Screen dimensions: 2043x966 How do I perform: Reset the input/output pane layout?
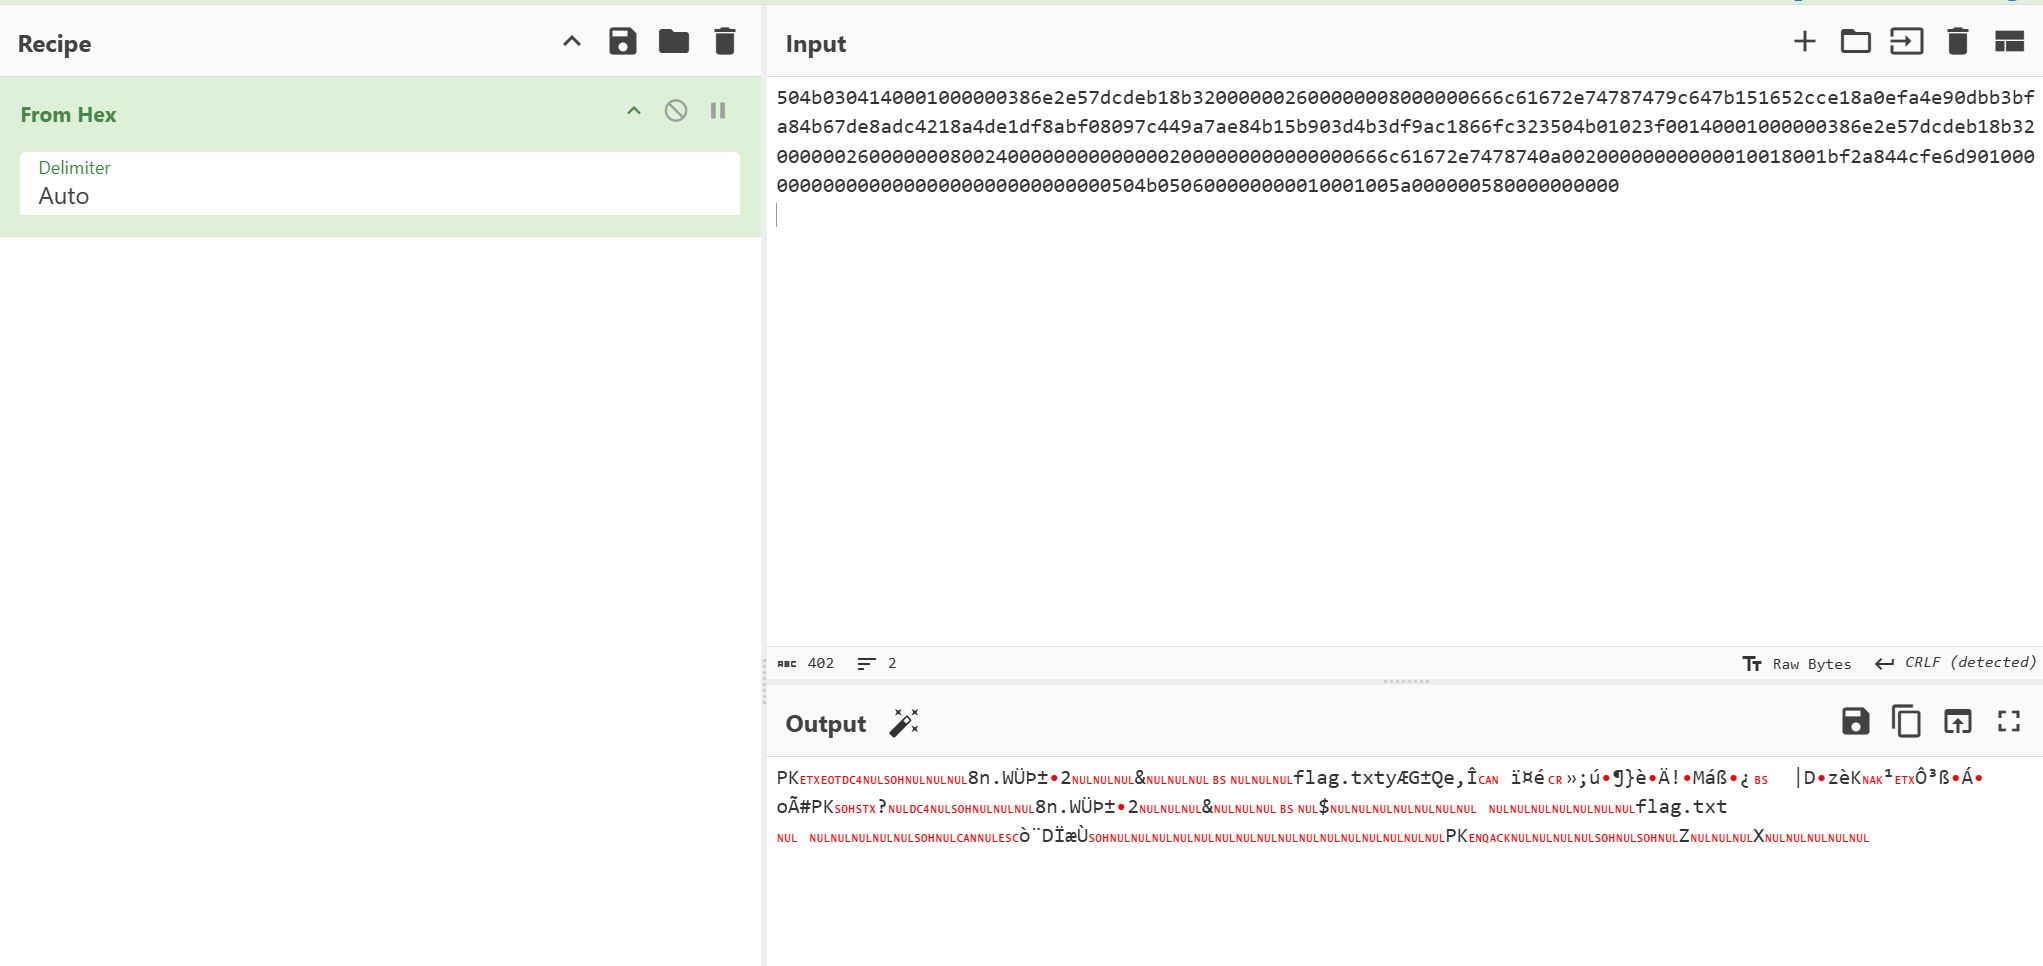2009,42
